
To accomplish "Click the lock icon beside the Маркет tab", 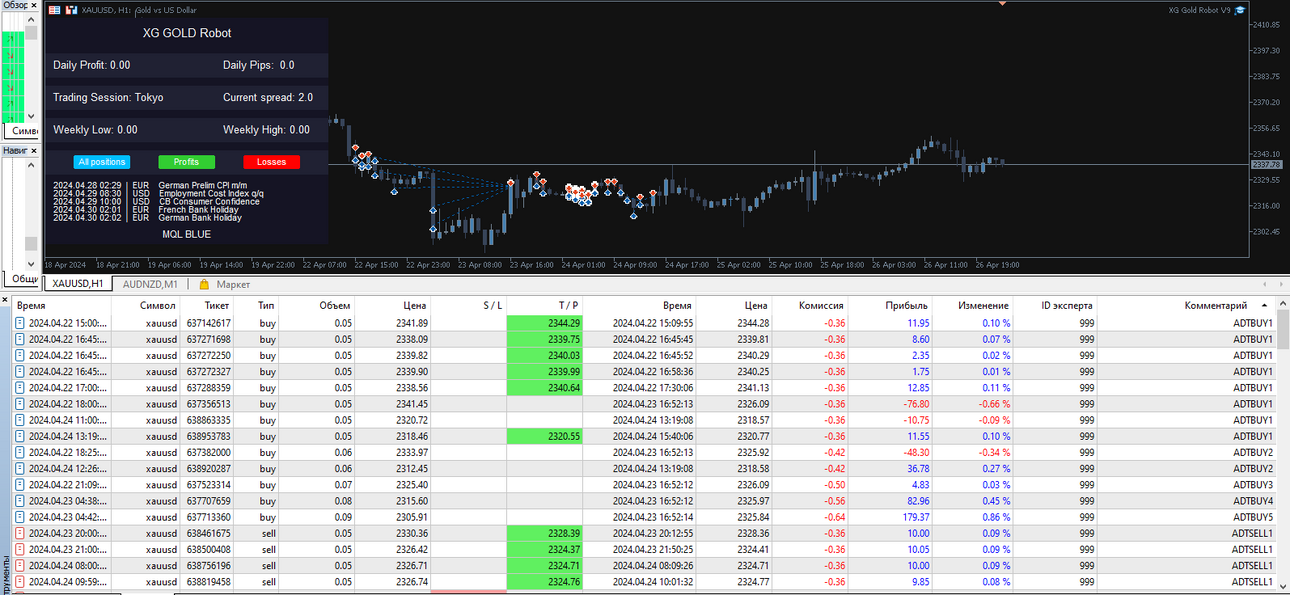I will tap(205, 284).
